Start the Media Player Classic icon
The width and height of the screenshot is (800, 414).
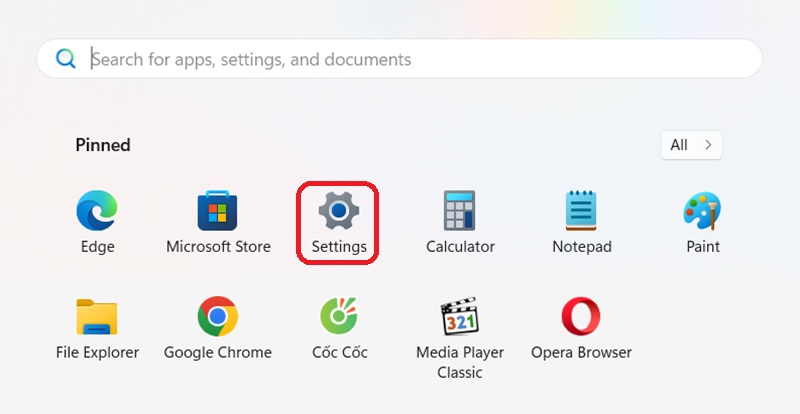pos(460,317)
